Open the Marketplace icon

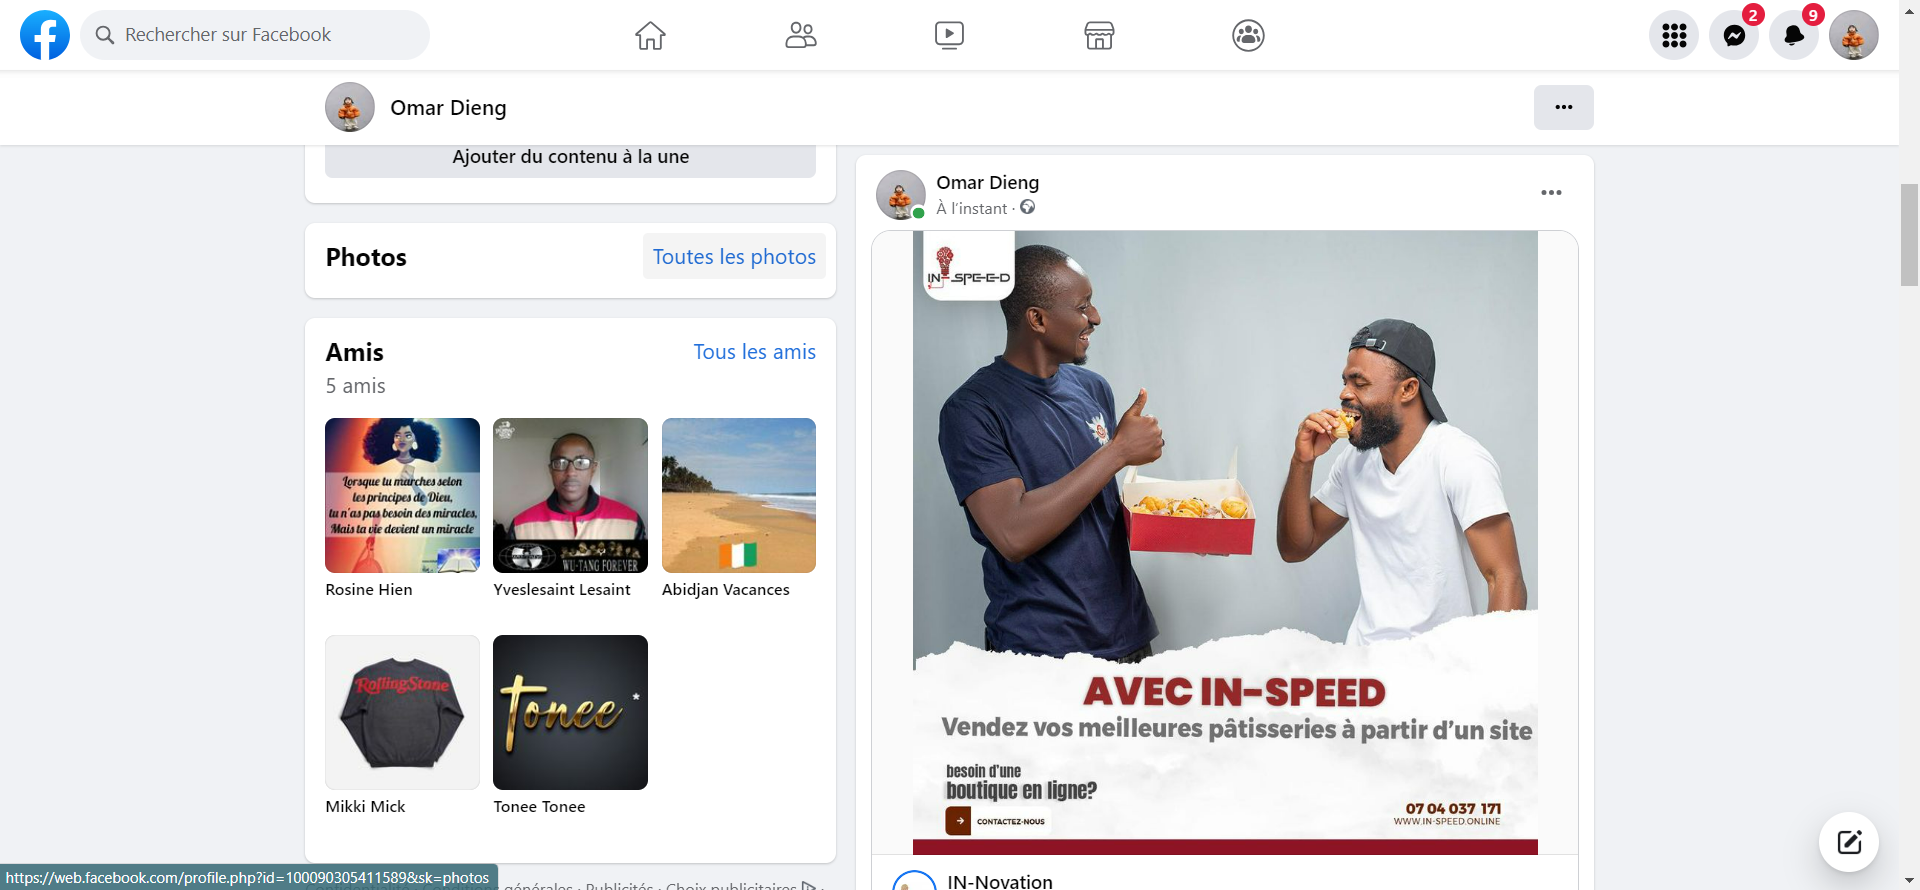point(1099,35)
